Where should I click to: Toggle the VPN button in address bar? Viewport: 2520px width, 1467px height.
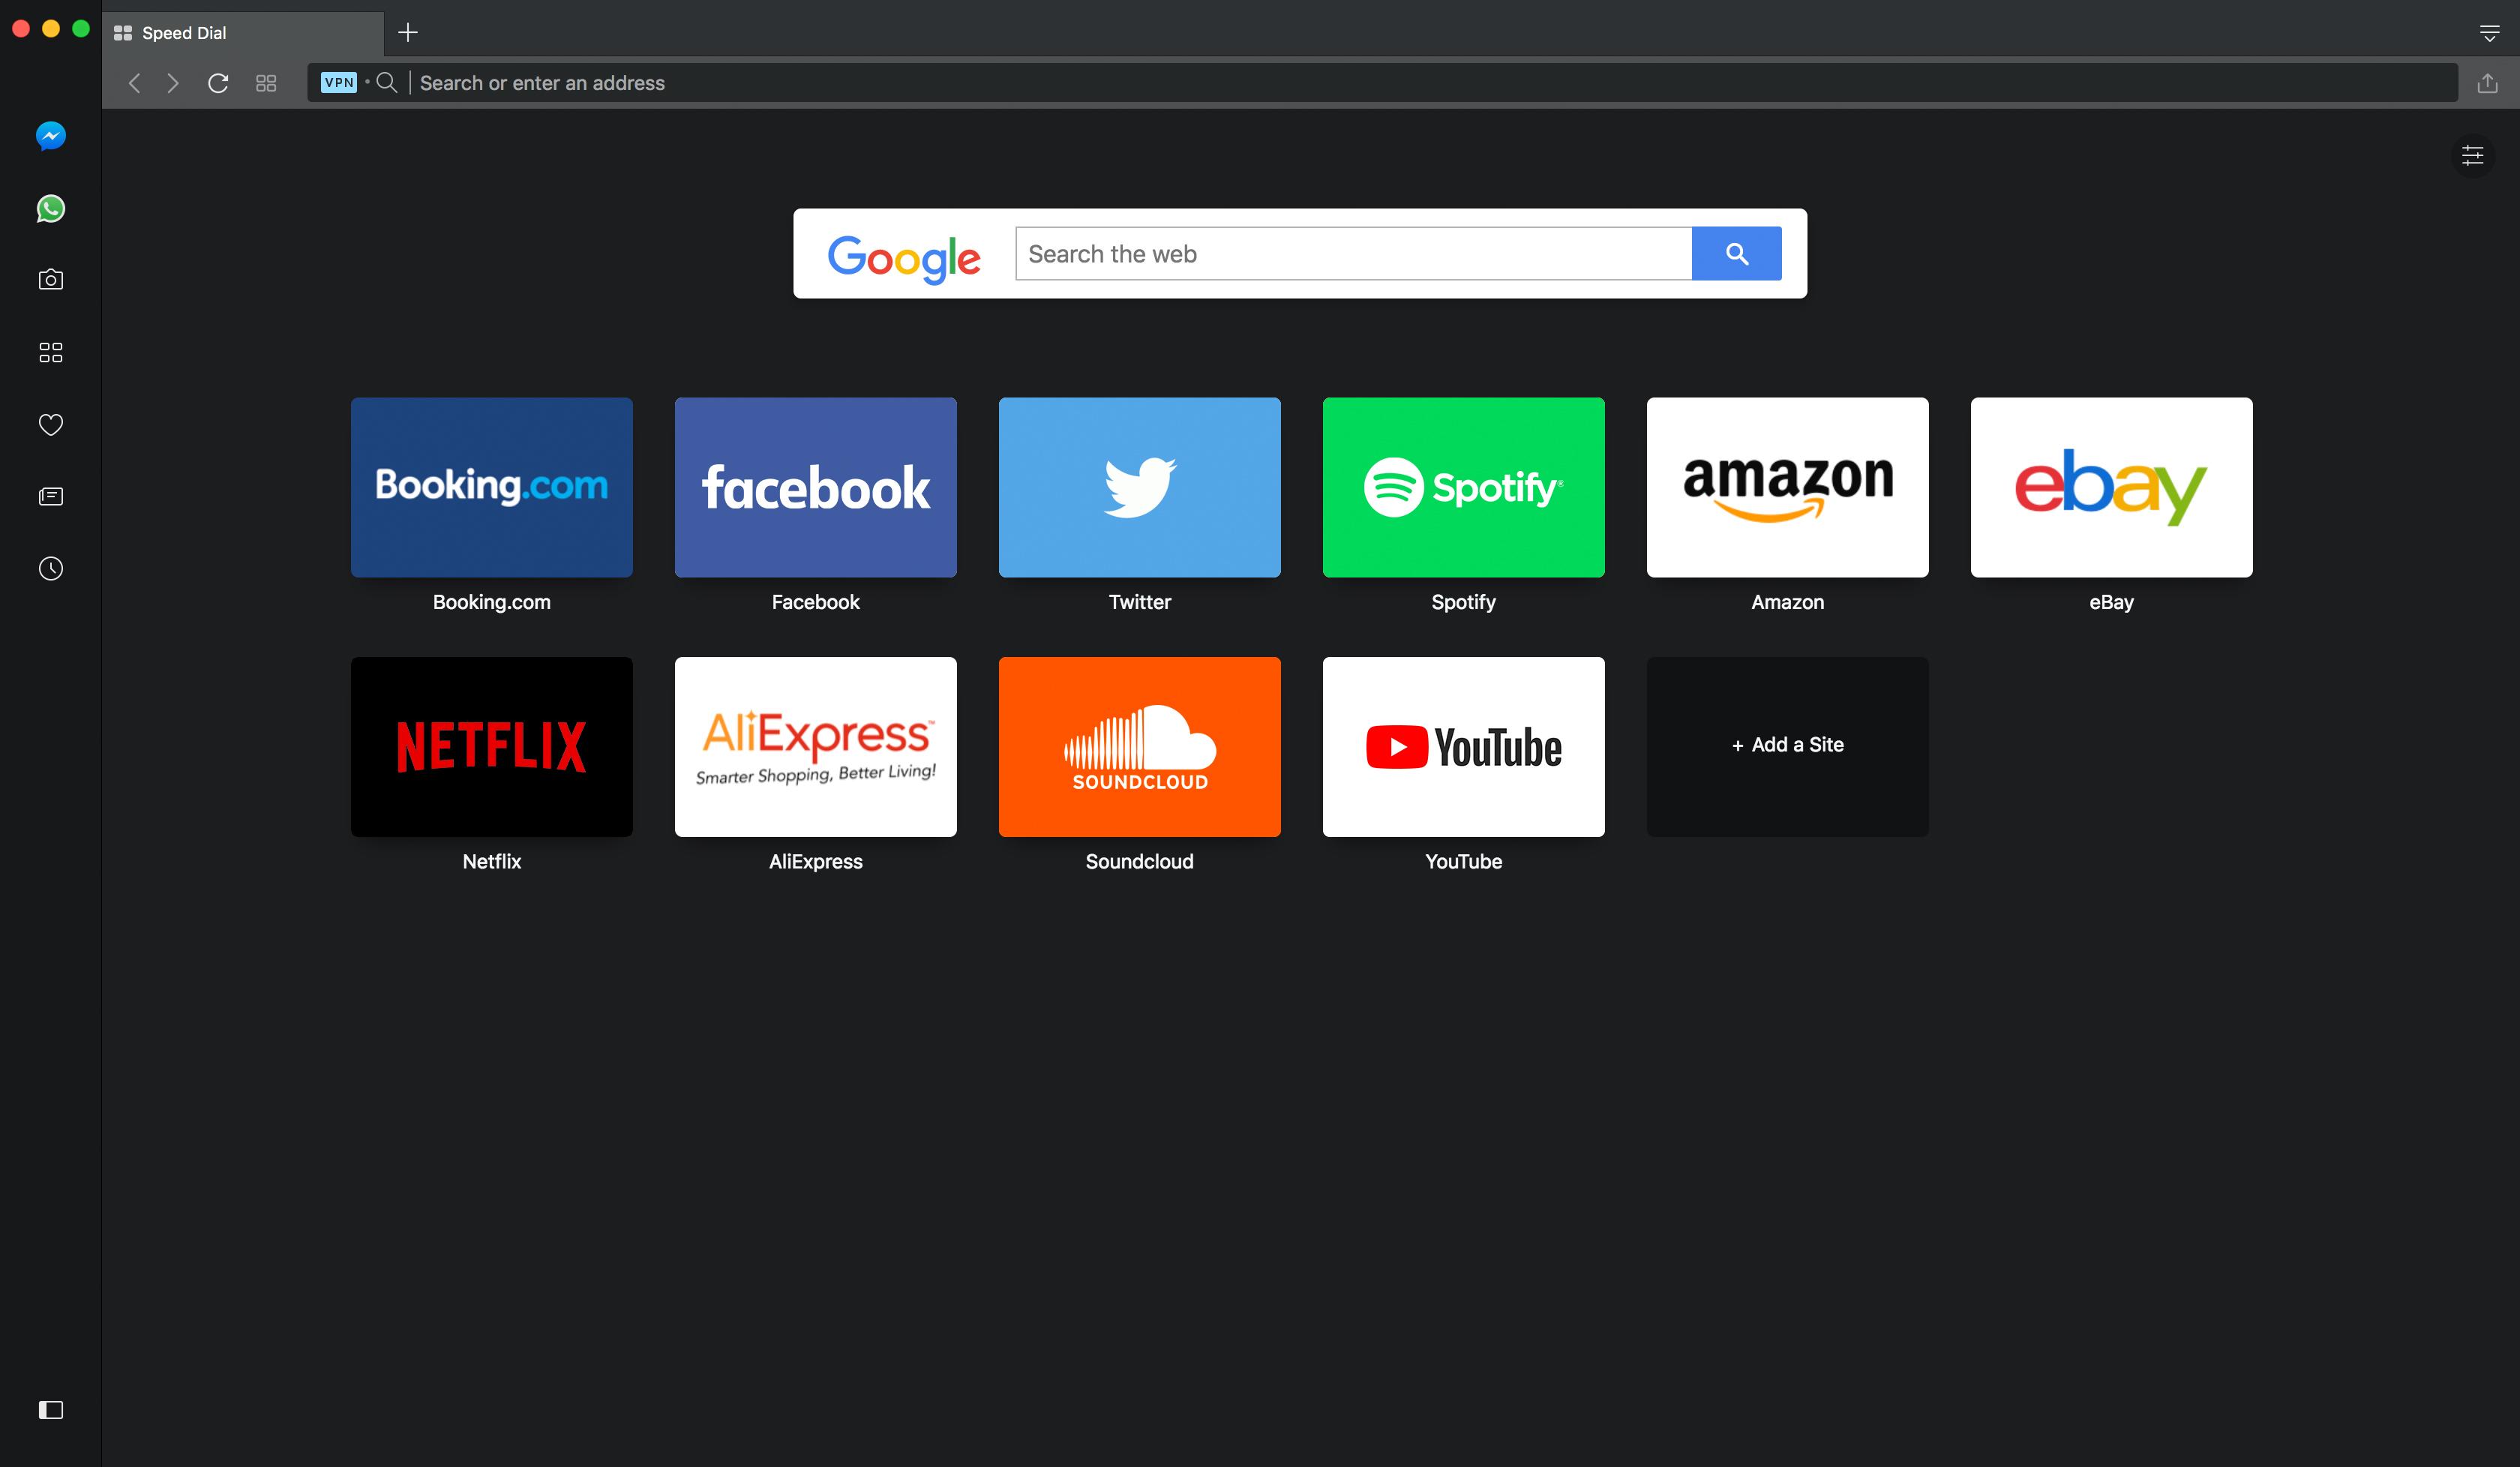(339, 82)
